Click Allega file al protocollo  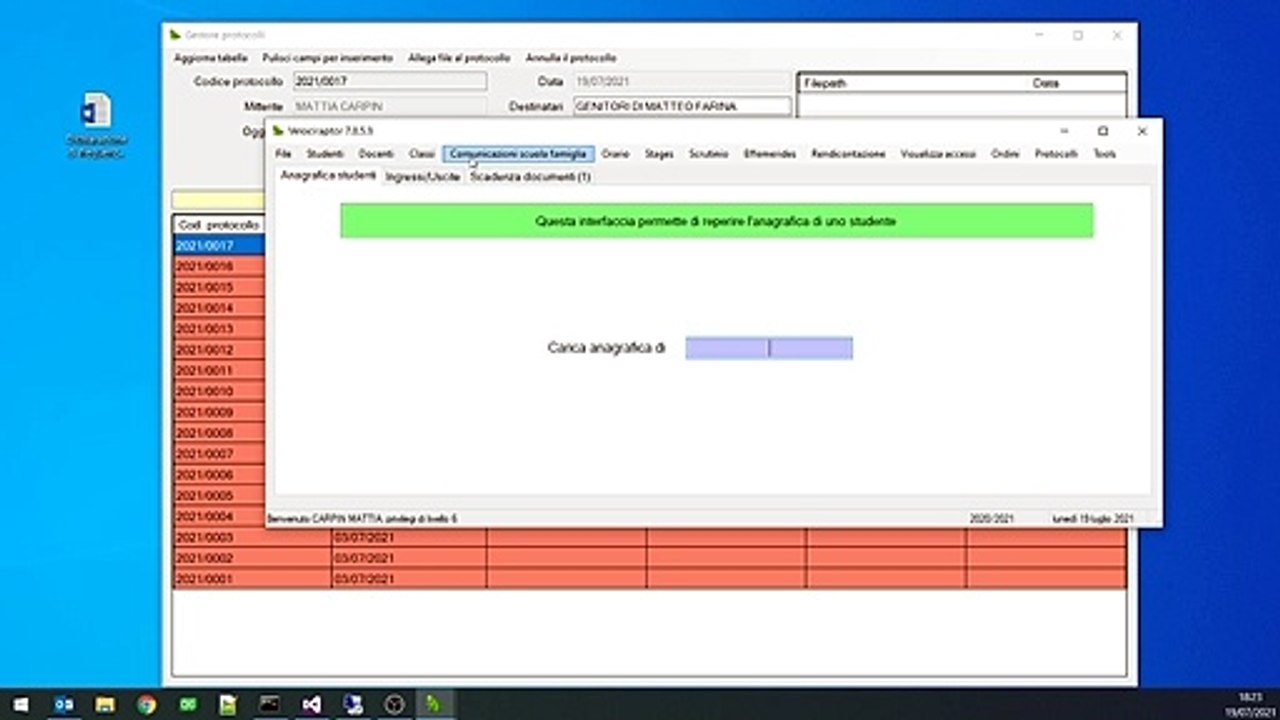pyautogui.click(x=459, y=58)
